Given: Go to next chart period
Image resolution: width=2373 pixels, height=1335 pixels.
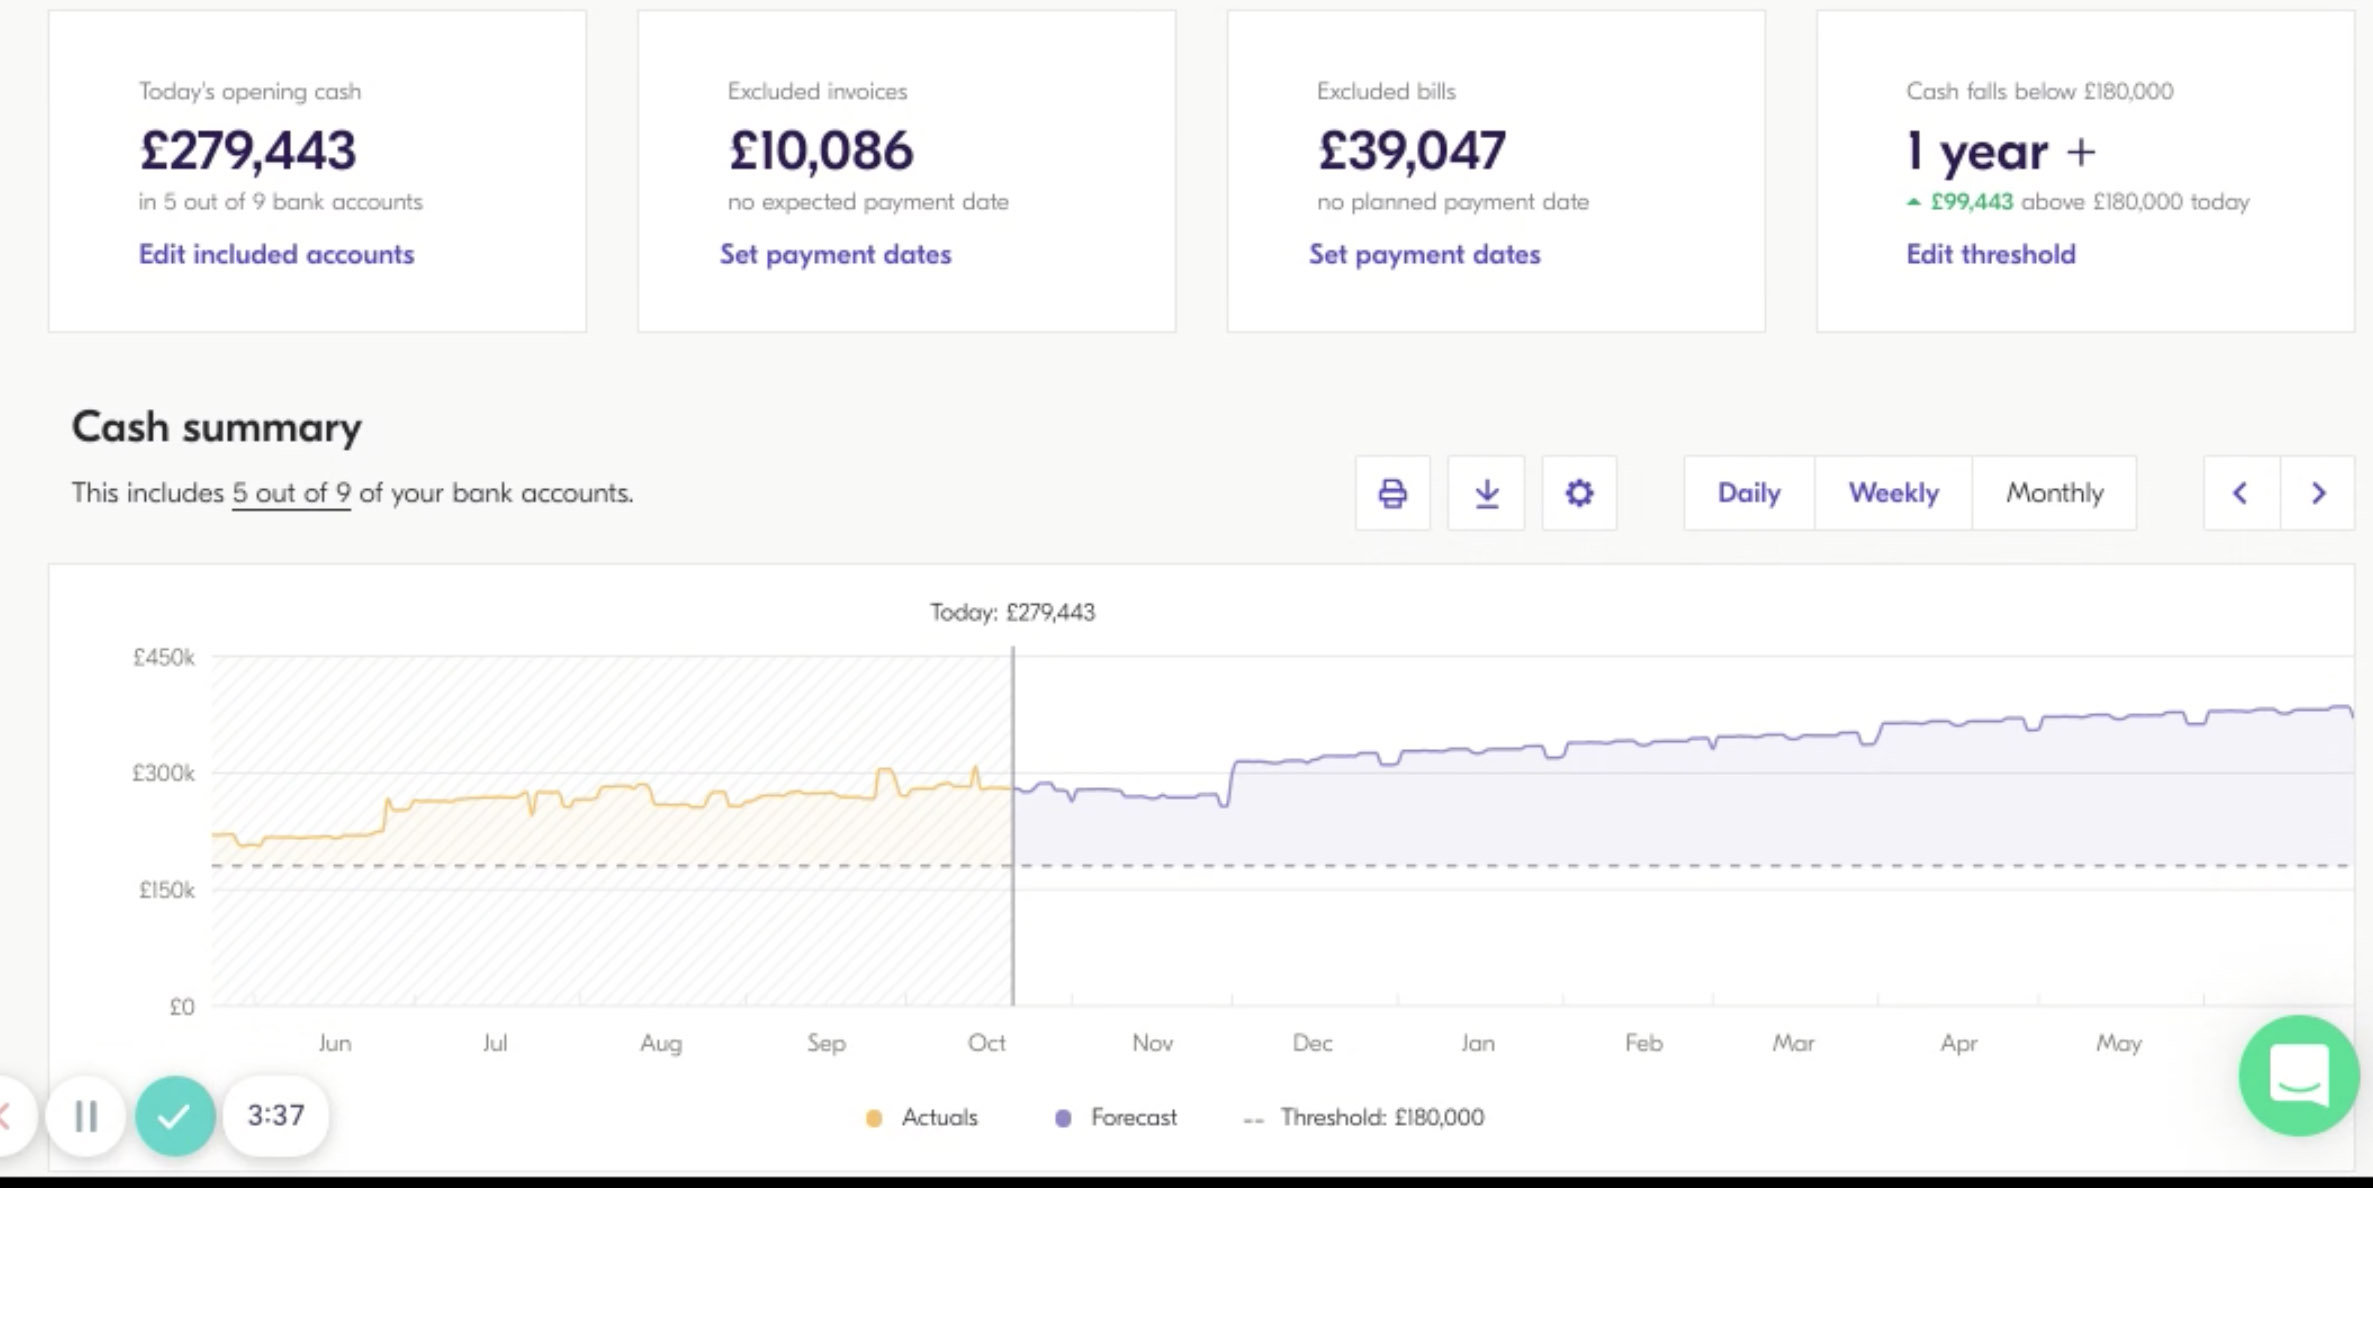Looking at the screenshot, I should click(x=2318, y=493).
